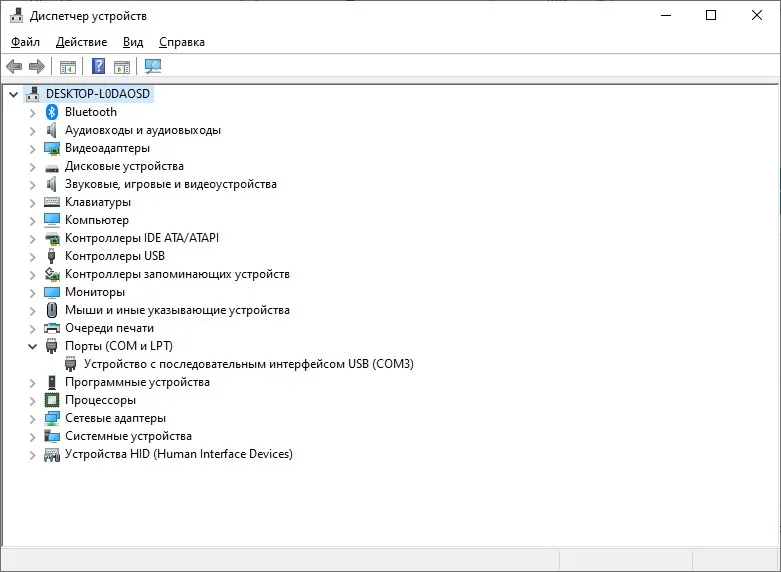
Task: Click the printer icon for Очереди печати
Action: coord(52,328)
